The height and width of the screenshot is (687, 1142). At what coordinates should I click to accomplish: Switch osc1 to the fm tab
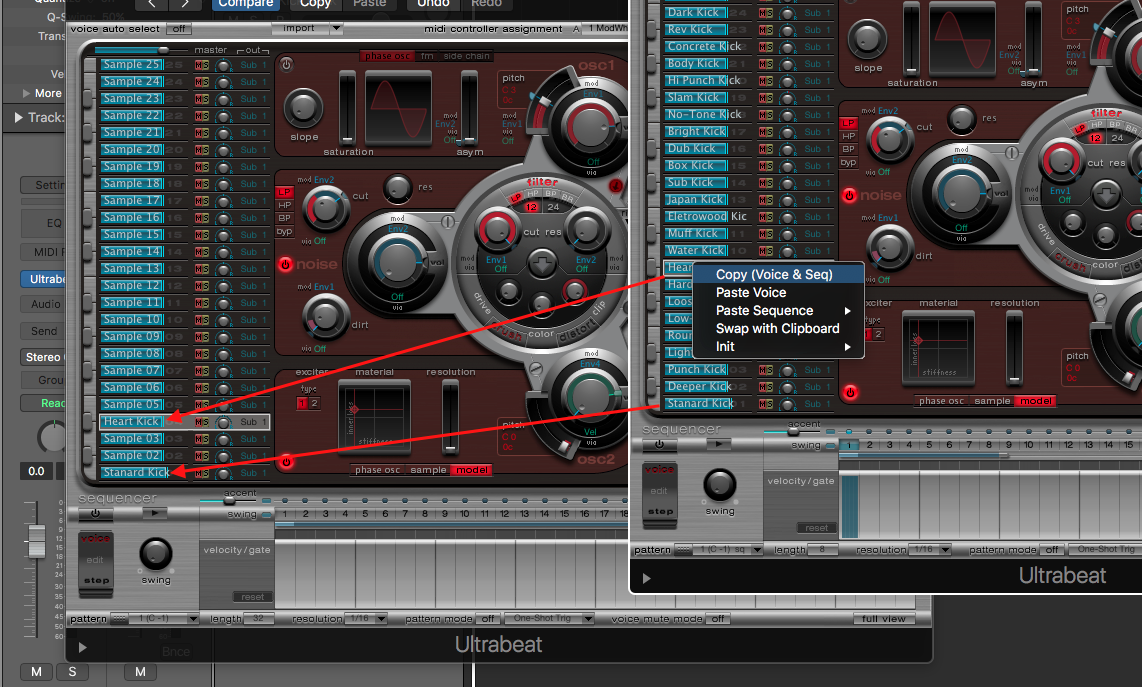coord(428,56)
